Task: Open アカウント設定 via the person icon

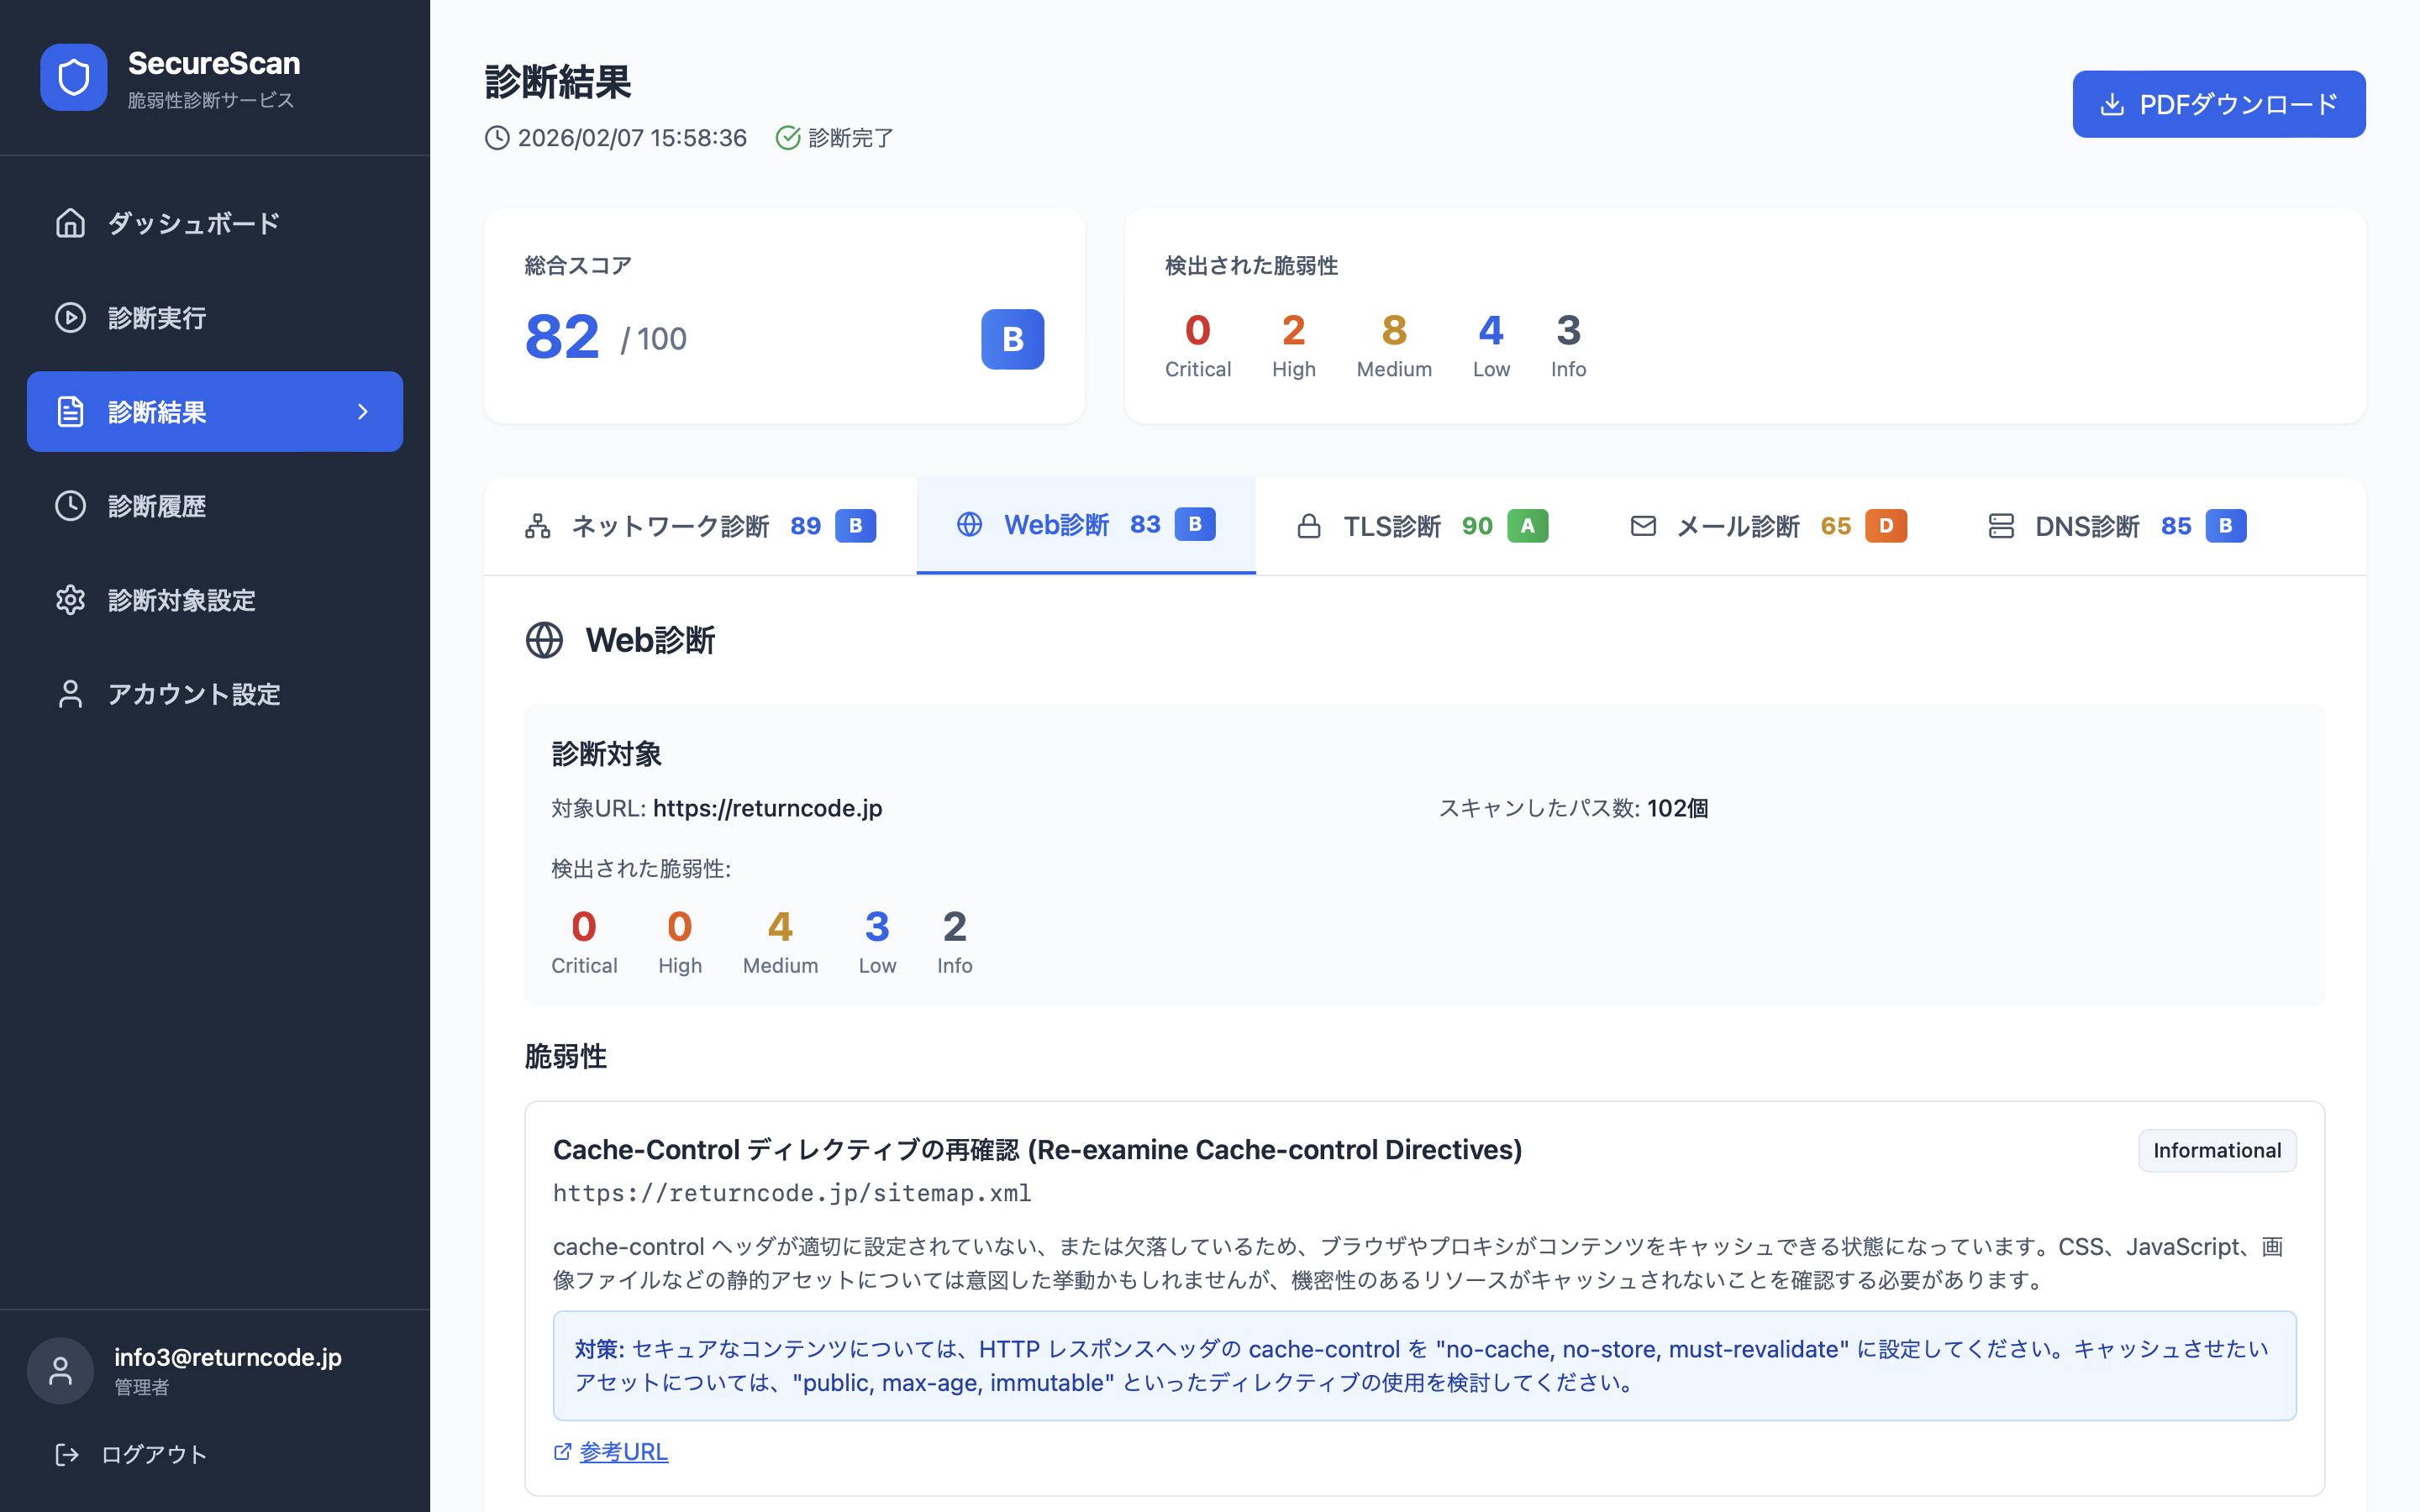Action: click(70, 693)
